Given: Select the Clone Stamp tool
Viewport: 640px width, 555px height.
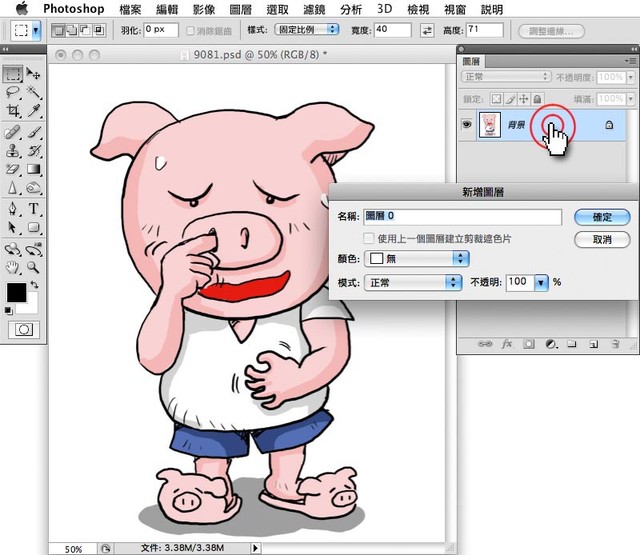Looking at the screenshot, I should click(12, 151).
